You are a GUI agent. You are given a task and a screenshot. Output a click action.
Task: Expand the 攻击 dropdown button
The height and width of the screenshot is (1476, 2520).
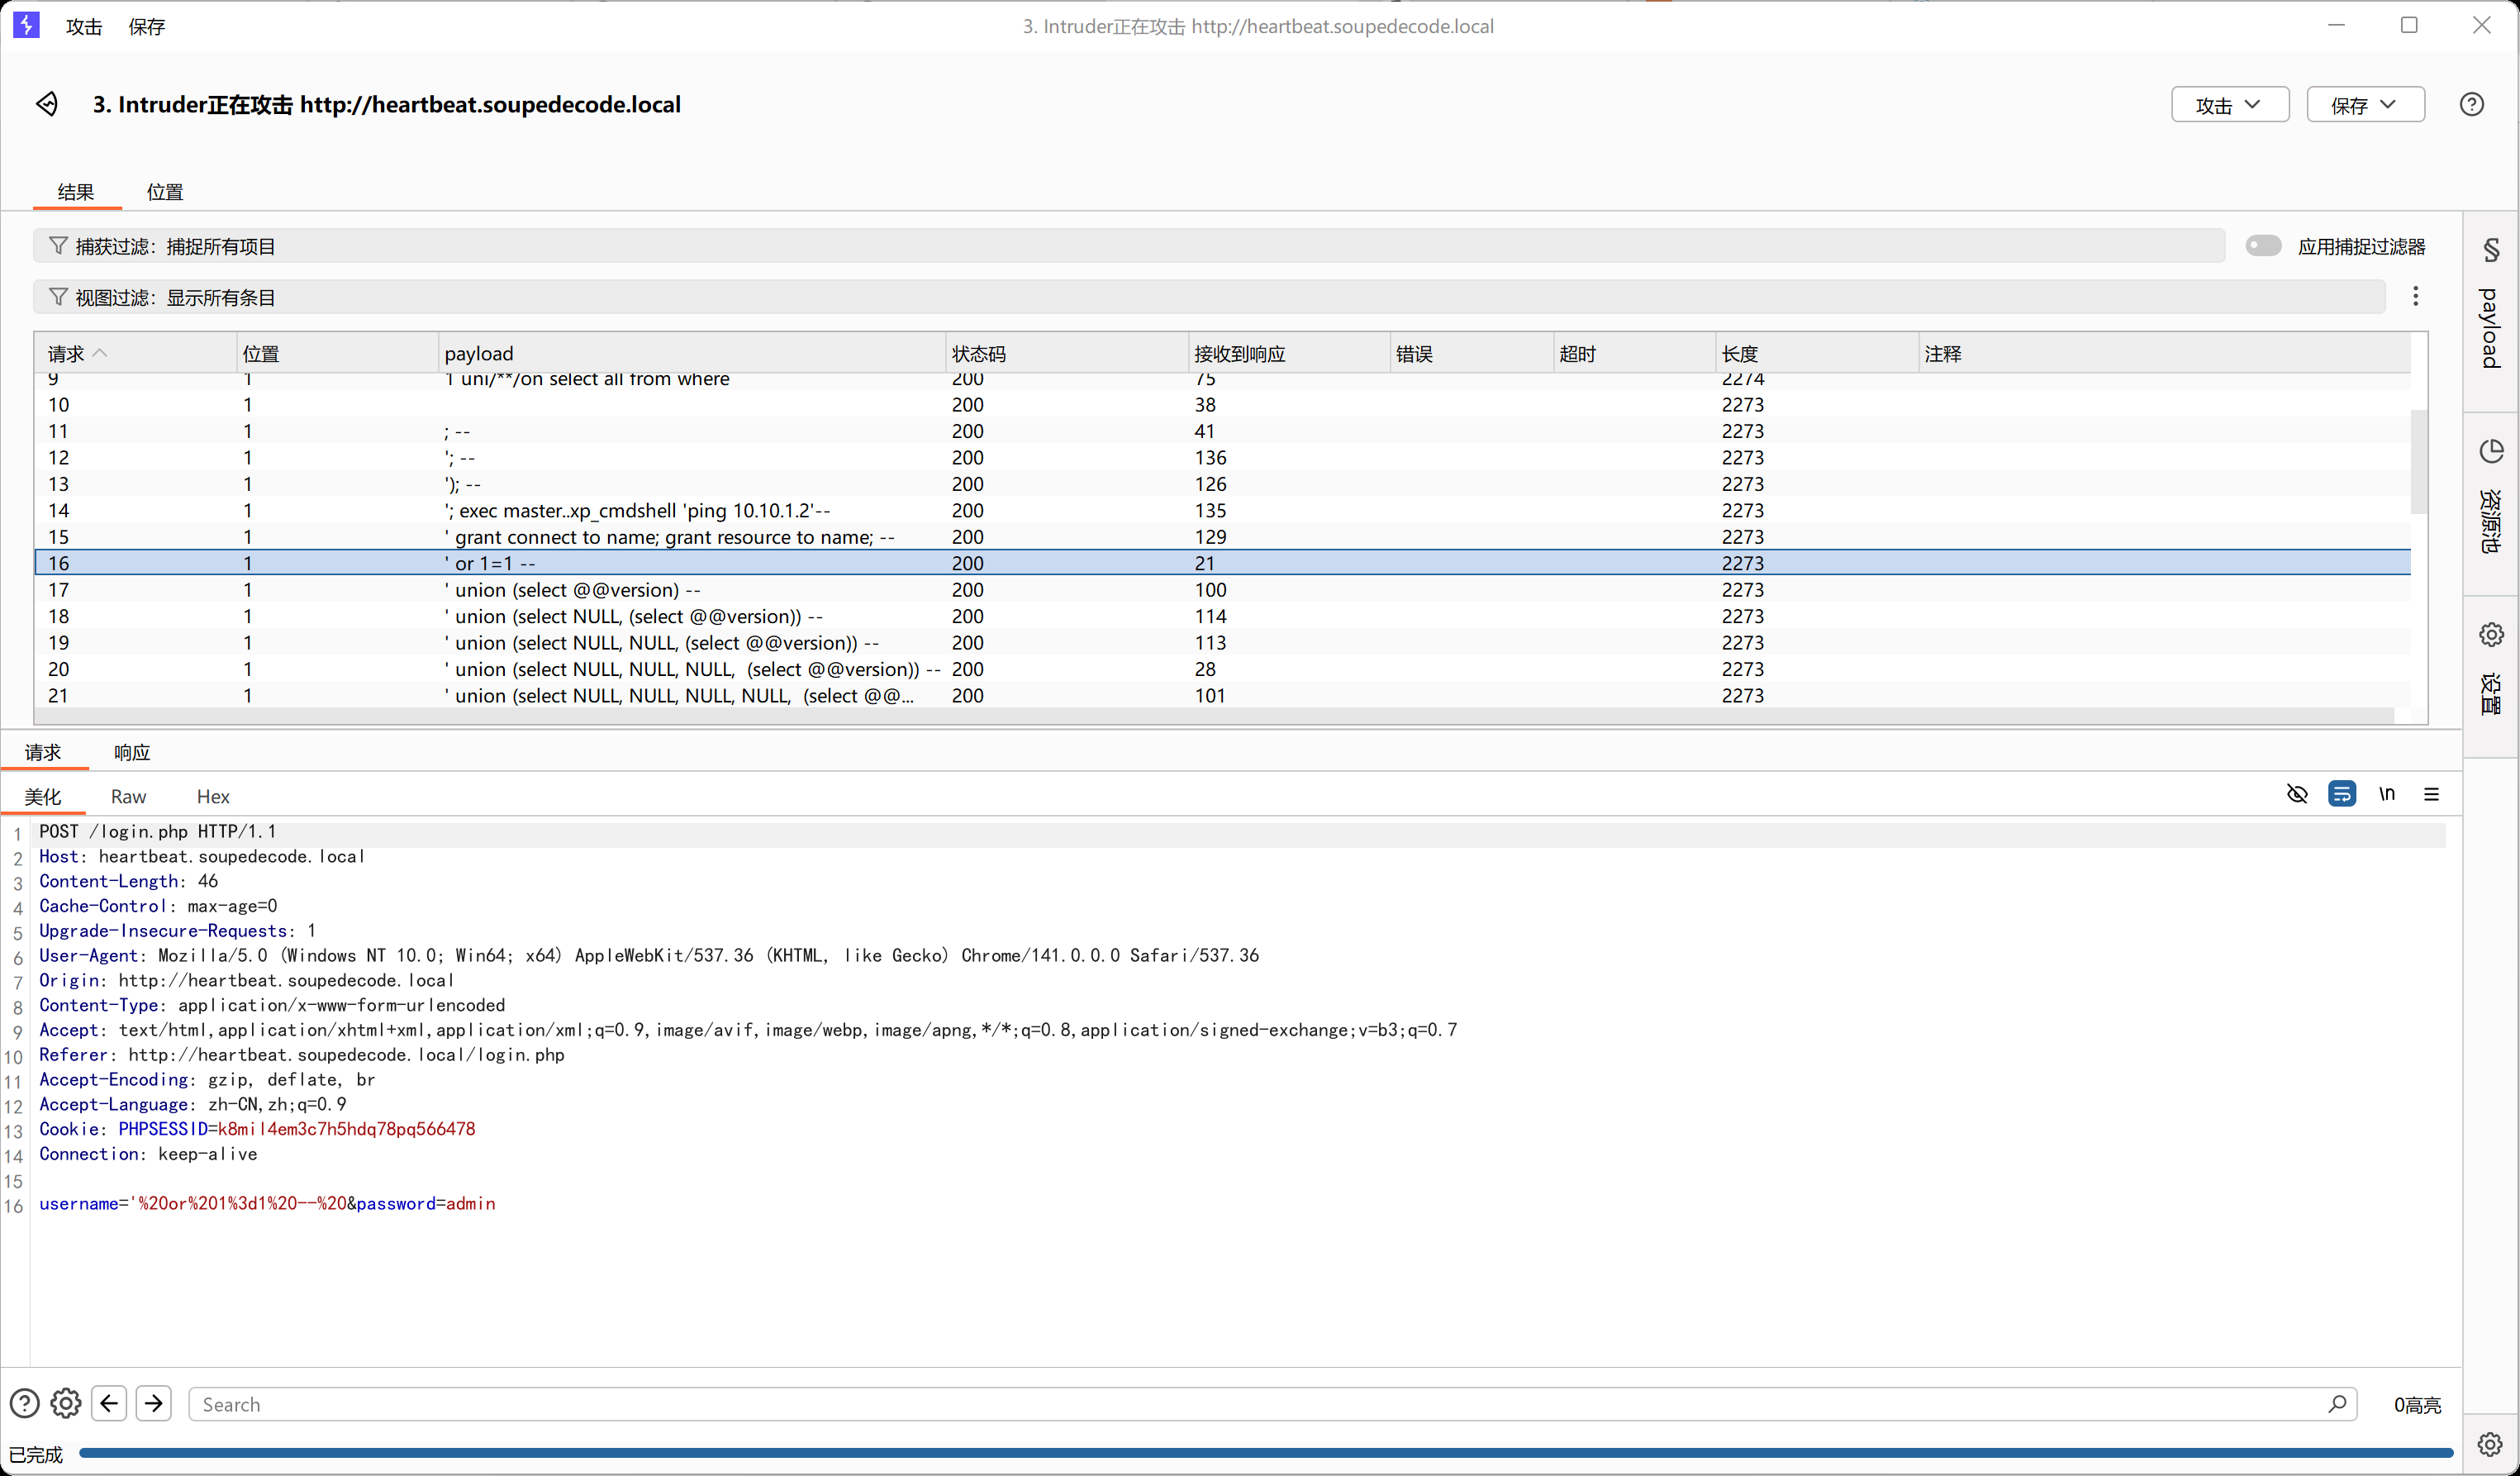pos(2229,105)
